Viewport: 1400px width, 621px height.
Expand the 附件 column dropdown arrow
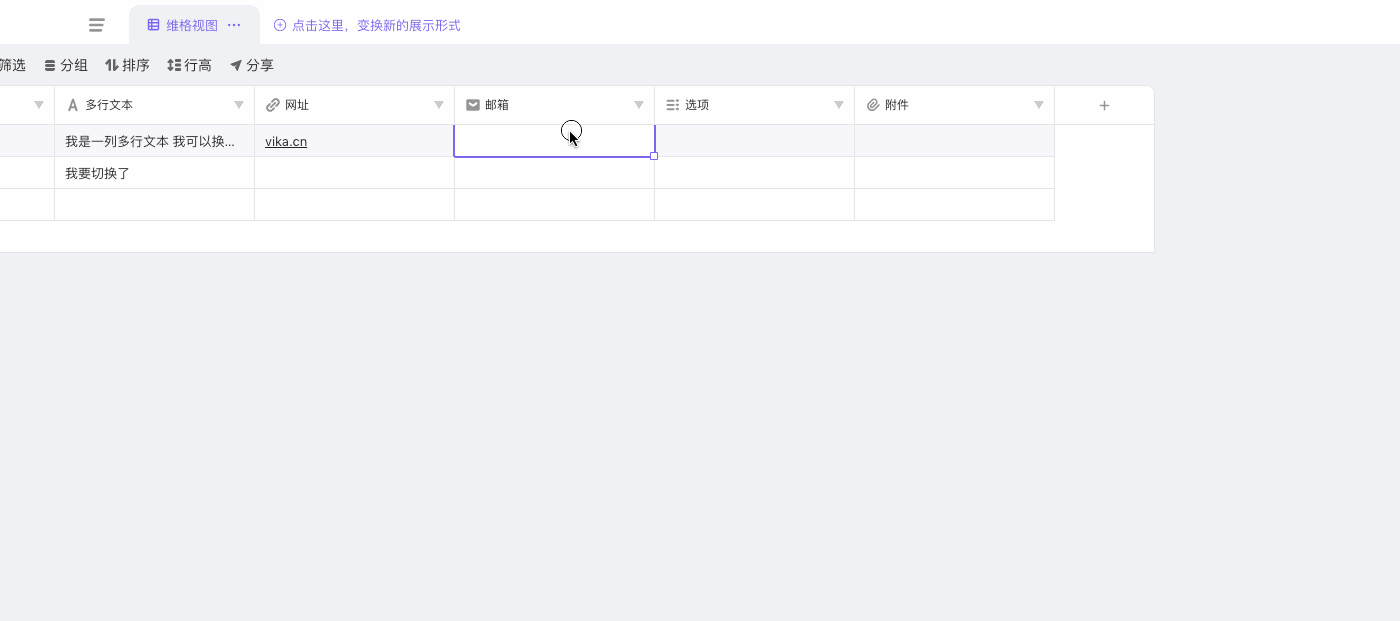click(1039, 105)
